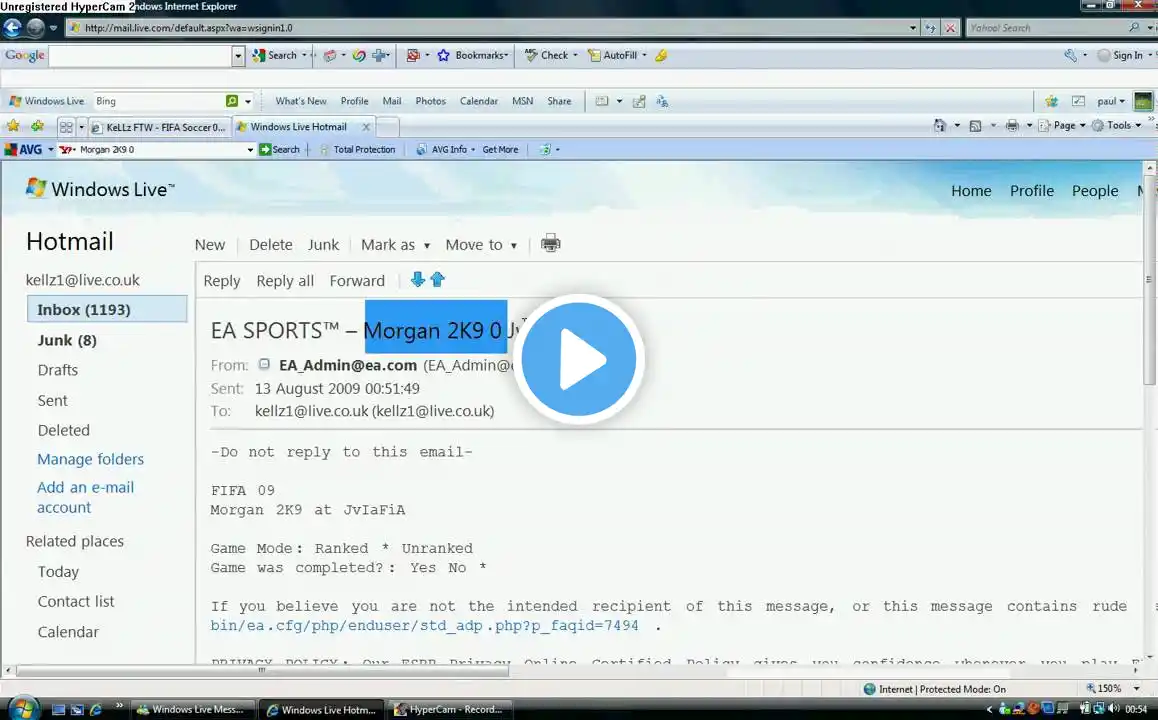Open Home in the Windows Live header

[971, 191]
